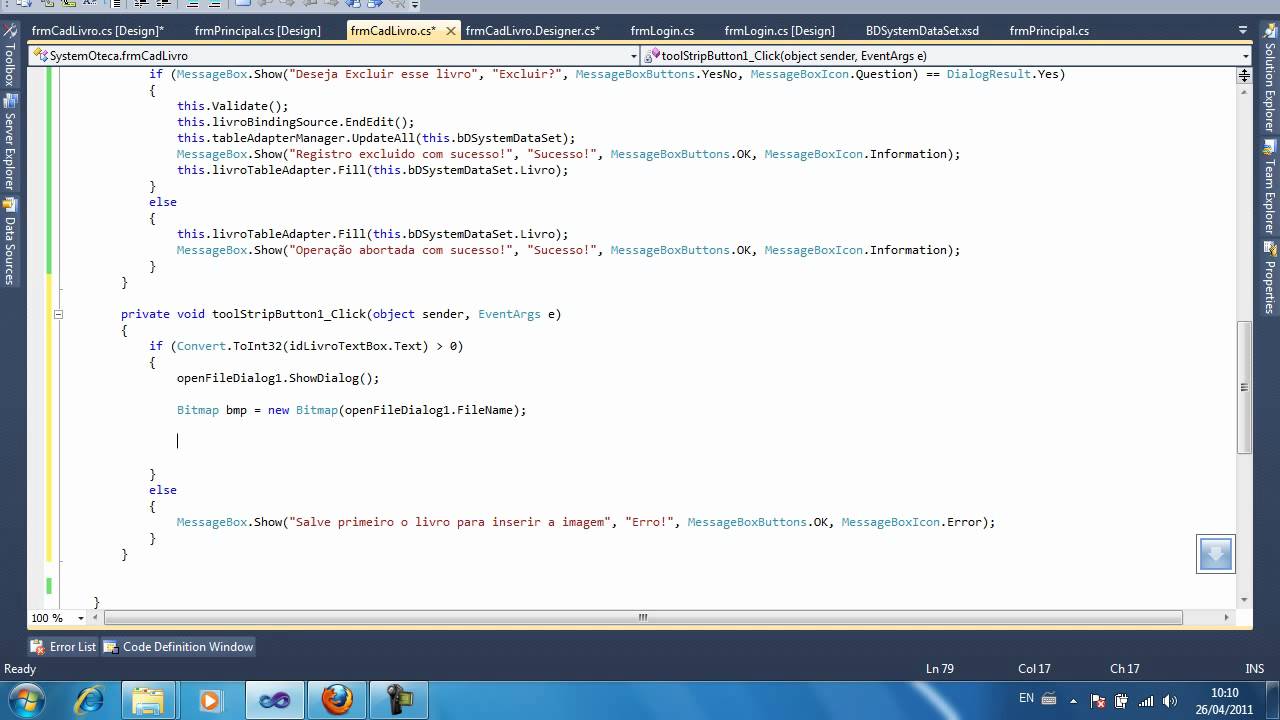Switch to the frmPrincipal.cs tab
The height and width of the screenshot is (720, 1280).
(x=1049, y=31)
